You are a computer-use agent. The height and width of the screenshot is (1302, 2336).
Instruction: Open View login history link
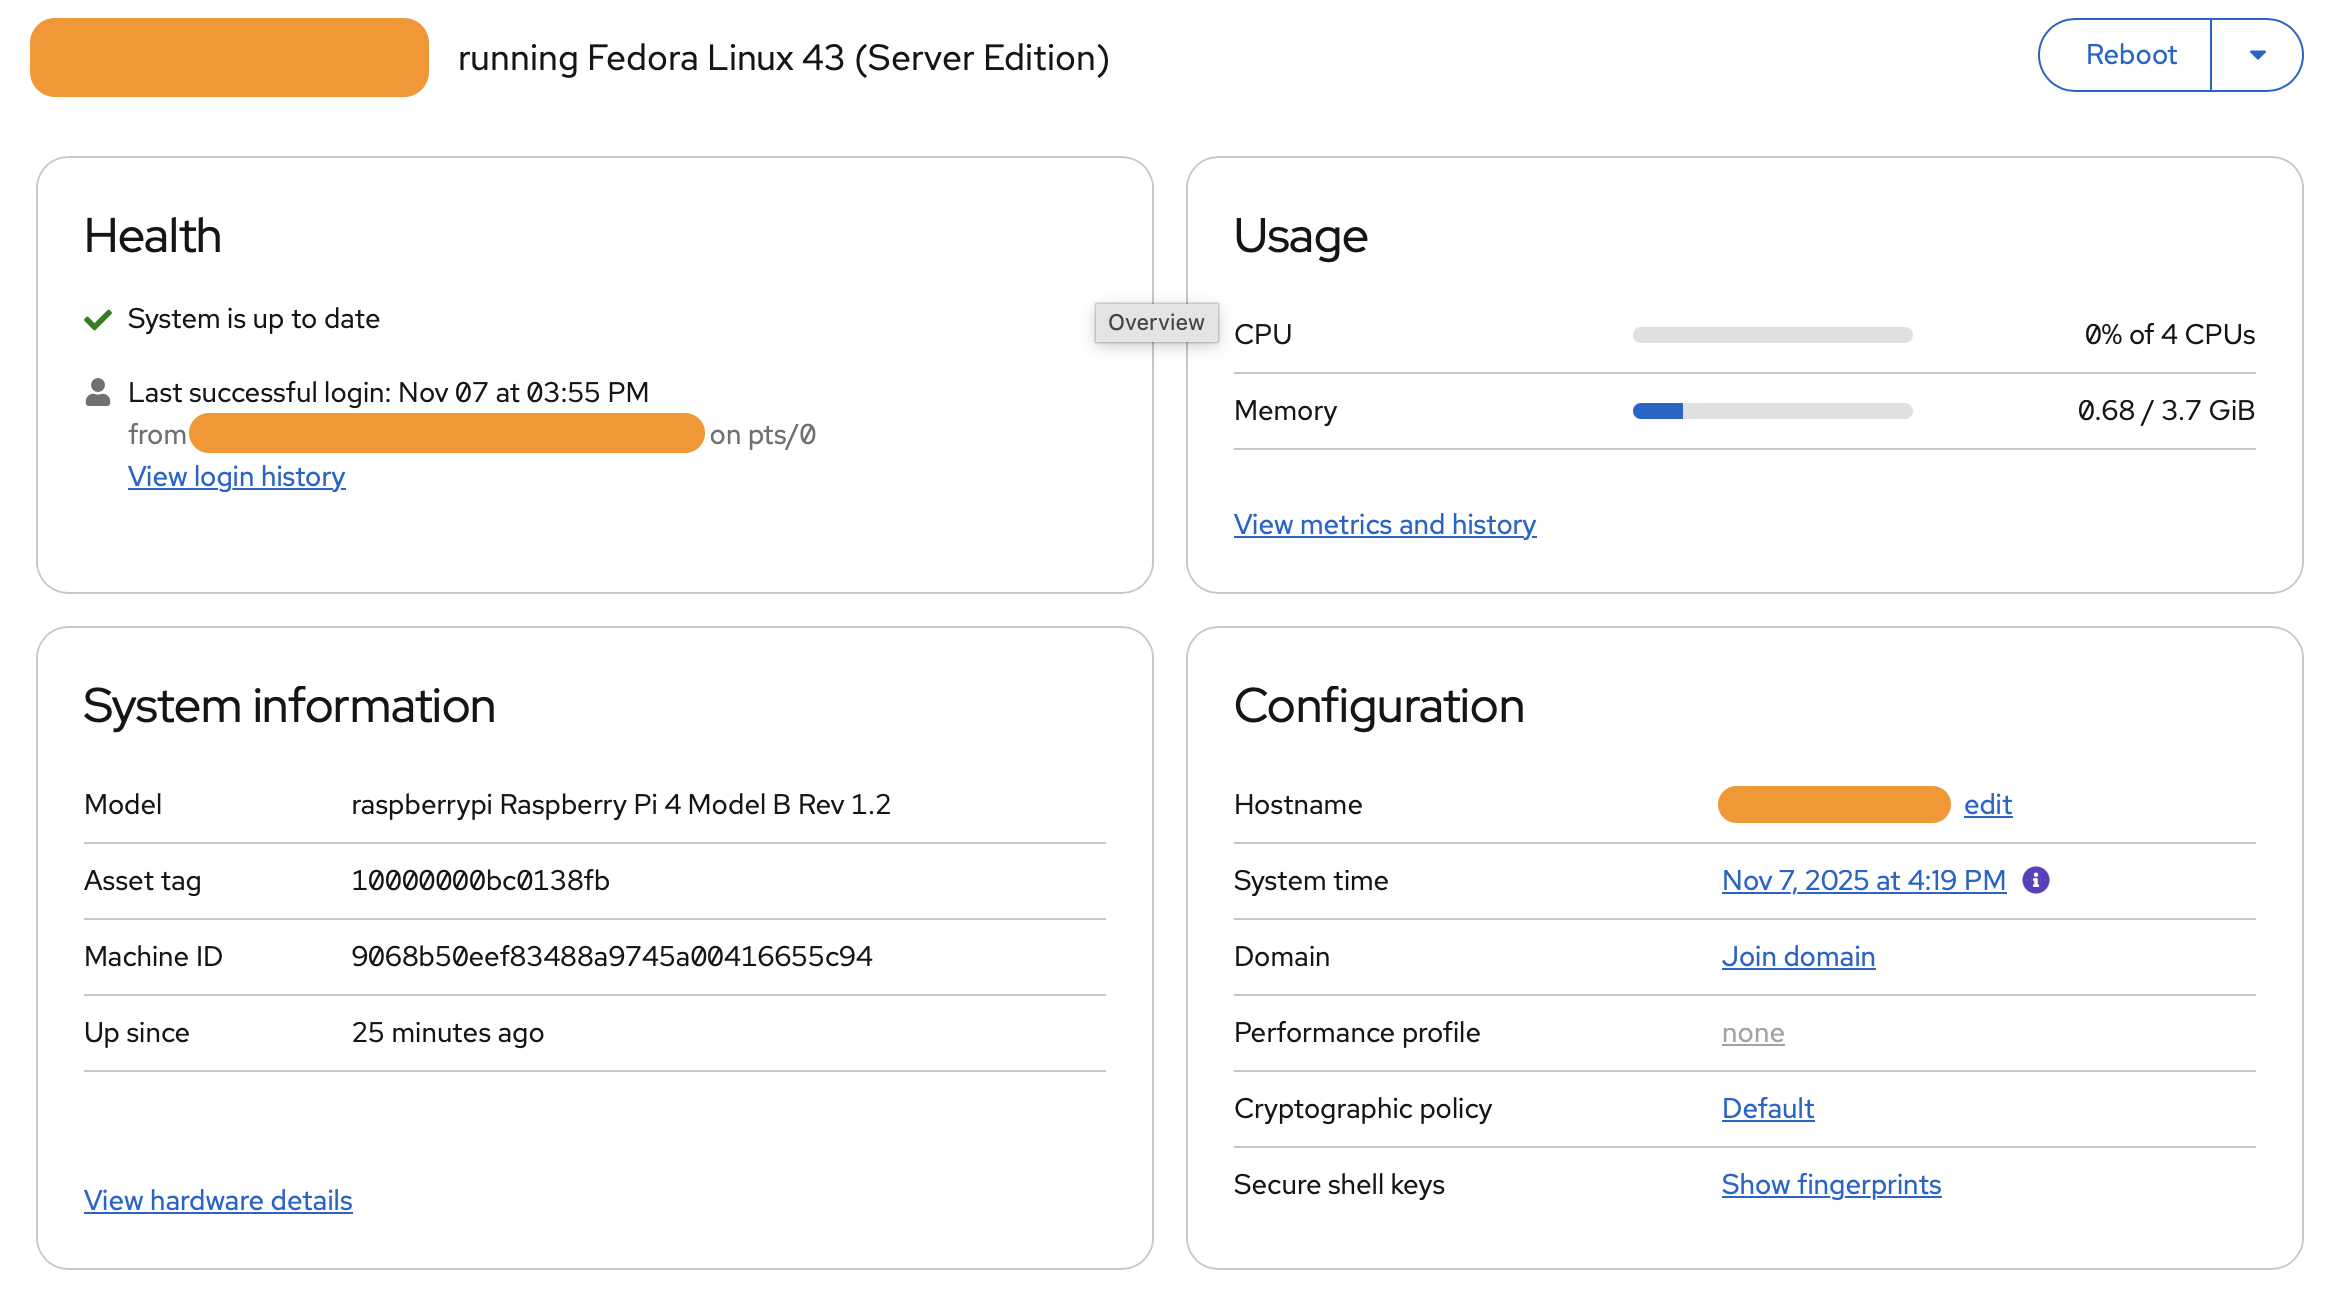(236, 477)
